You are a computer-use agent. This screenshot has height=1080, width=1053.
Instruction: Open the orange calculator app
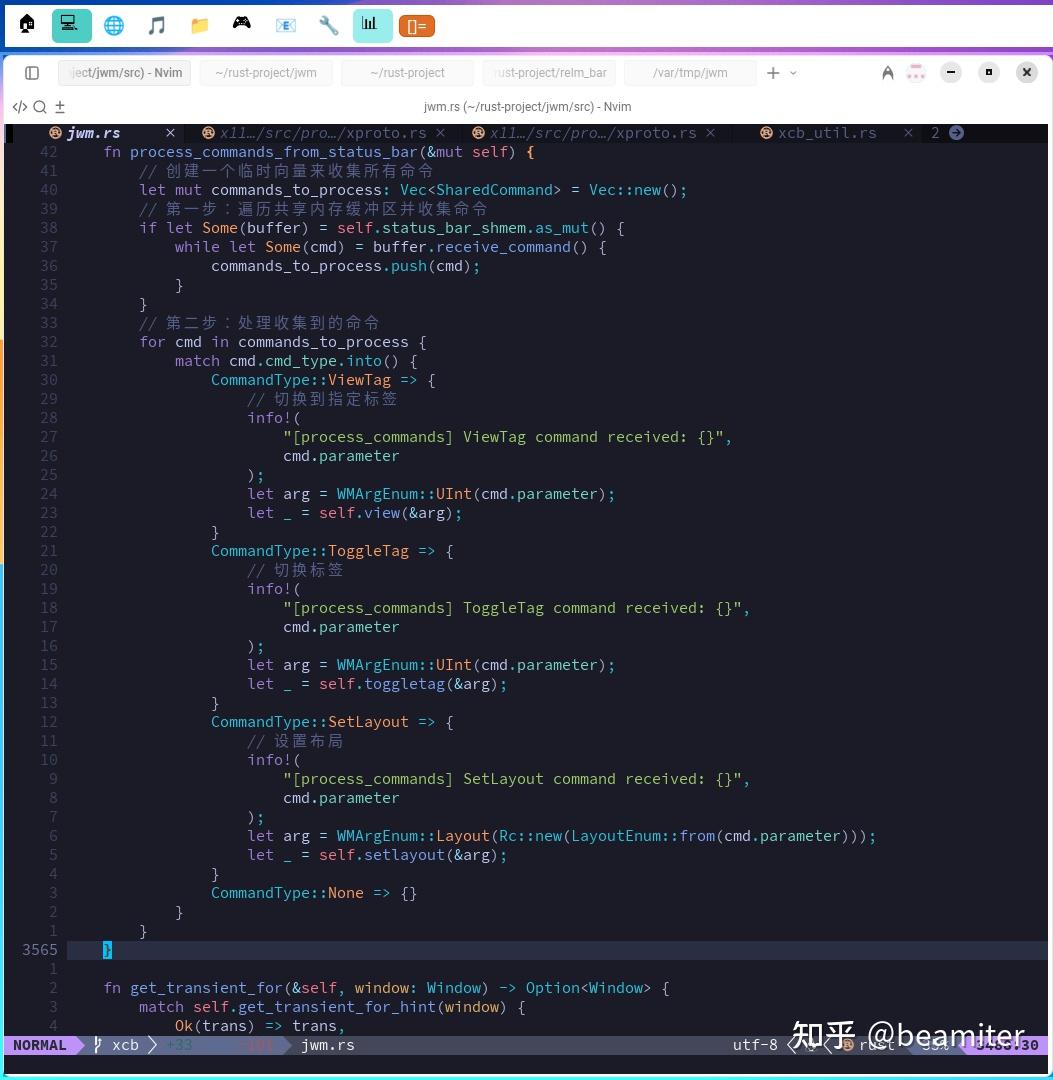point(416,25)
